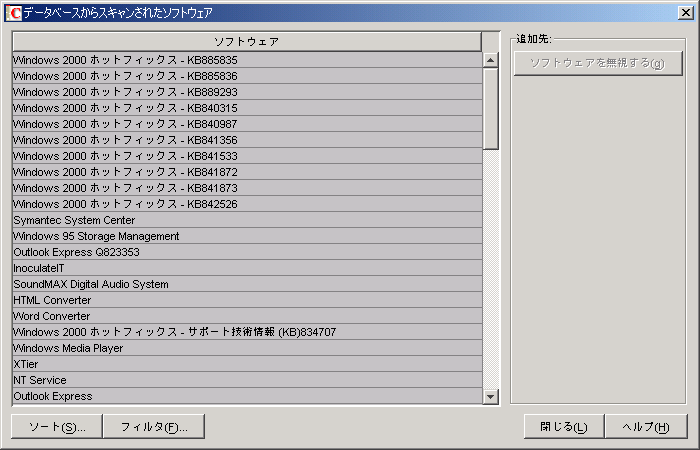
Task: Select the Symantec System Center row
Action: [x=247, y=220]
